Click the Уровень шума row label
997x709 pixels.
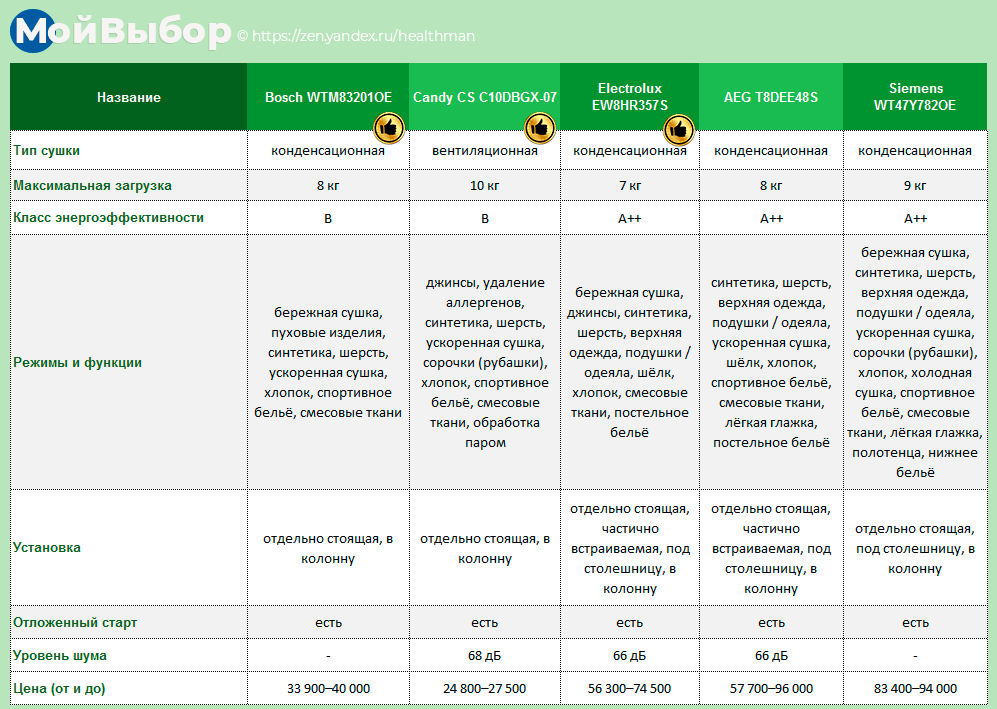pos(60,656)
